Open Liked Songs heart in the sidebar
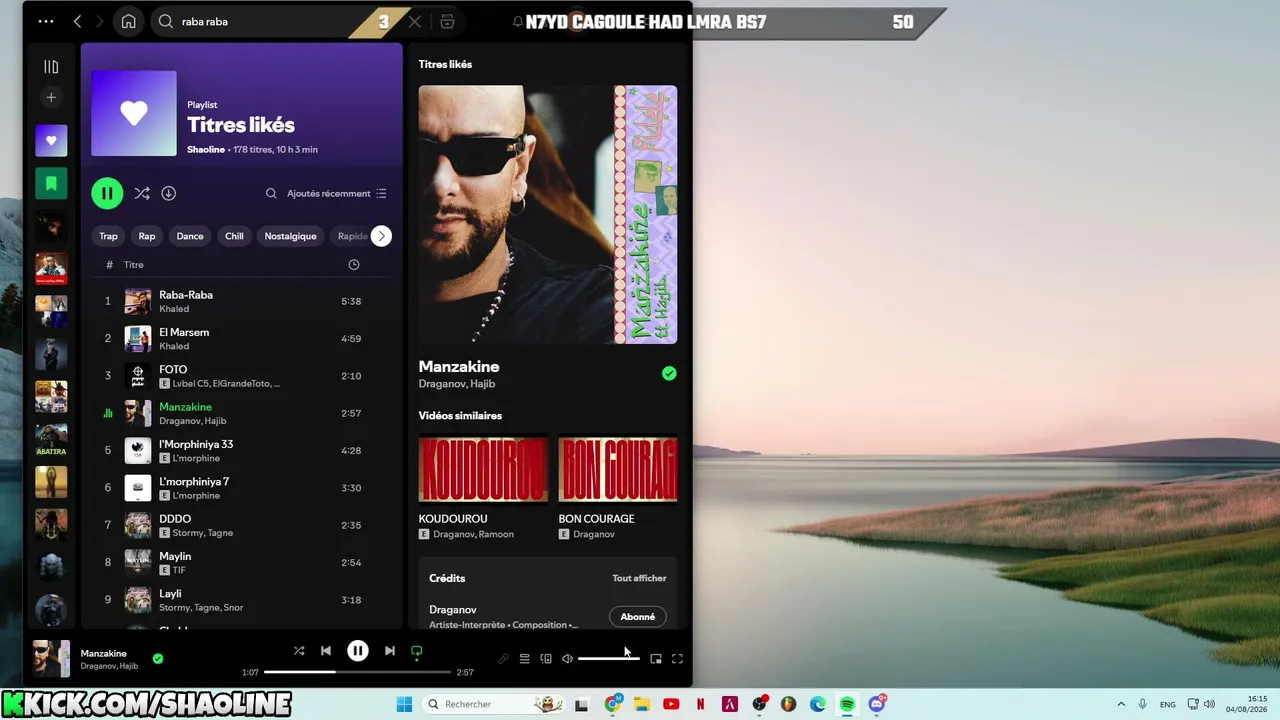This screenshot has height=720, width=1280. 51,141
